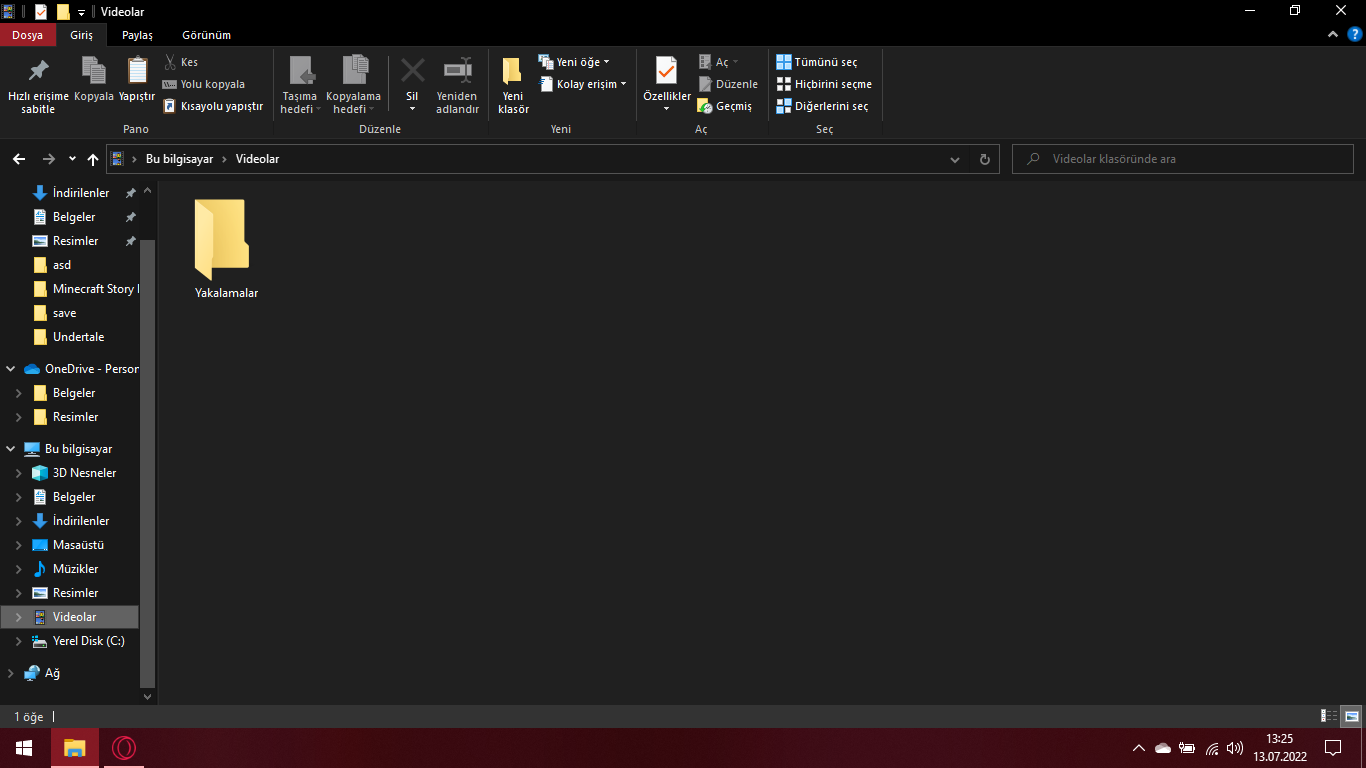
Task: Open Help via the question mark icon
Action: 1355,35
